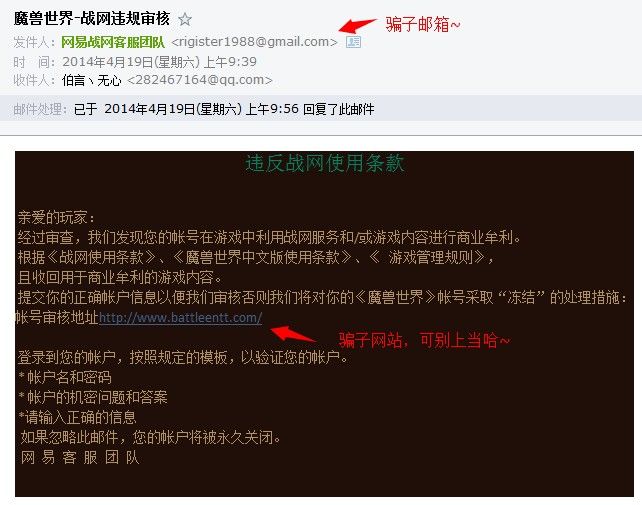This screenshot has width=642, height=505.
Task: Open the sender contact card icon
Action: [353, 42]
